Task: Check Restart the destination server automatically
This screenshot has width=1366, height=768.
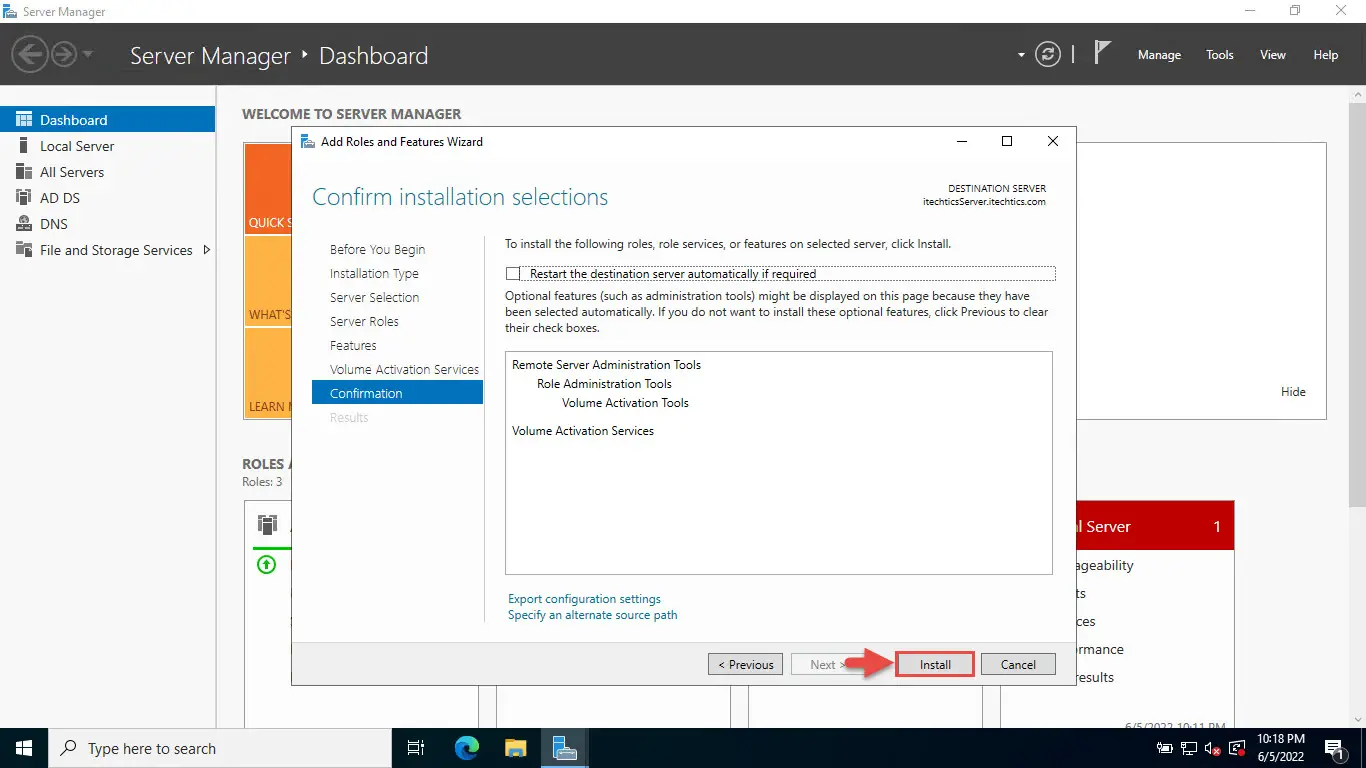Action: point(514,274)
